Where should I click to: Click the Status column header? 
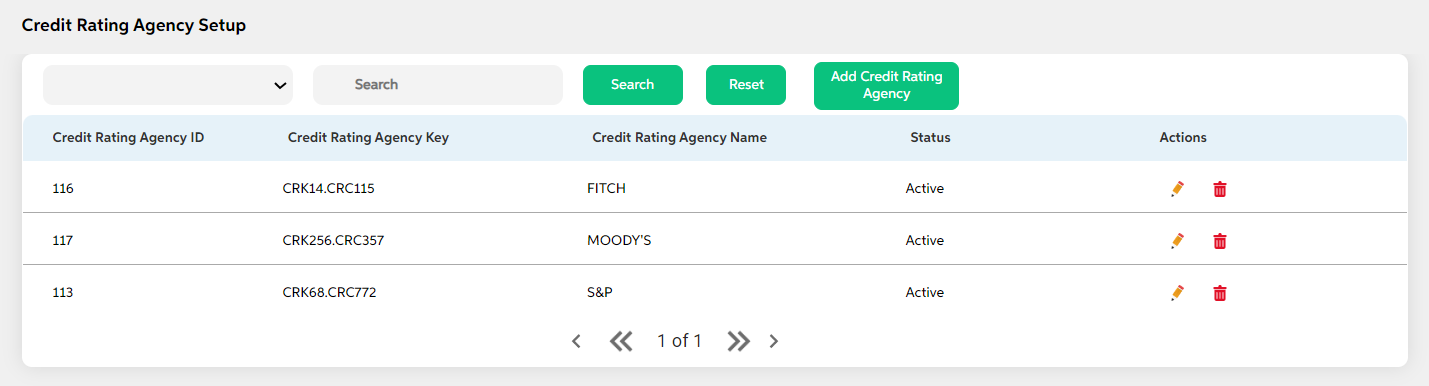tap(930, 138)
